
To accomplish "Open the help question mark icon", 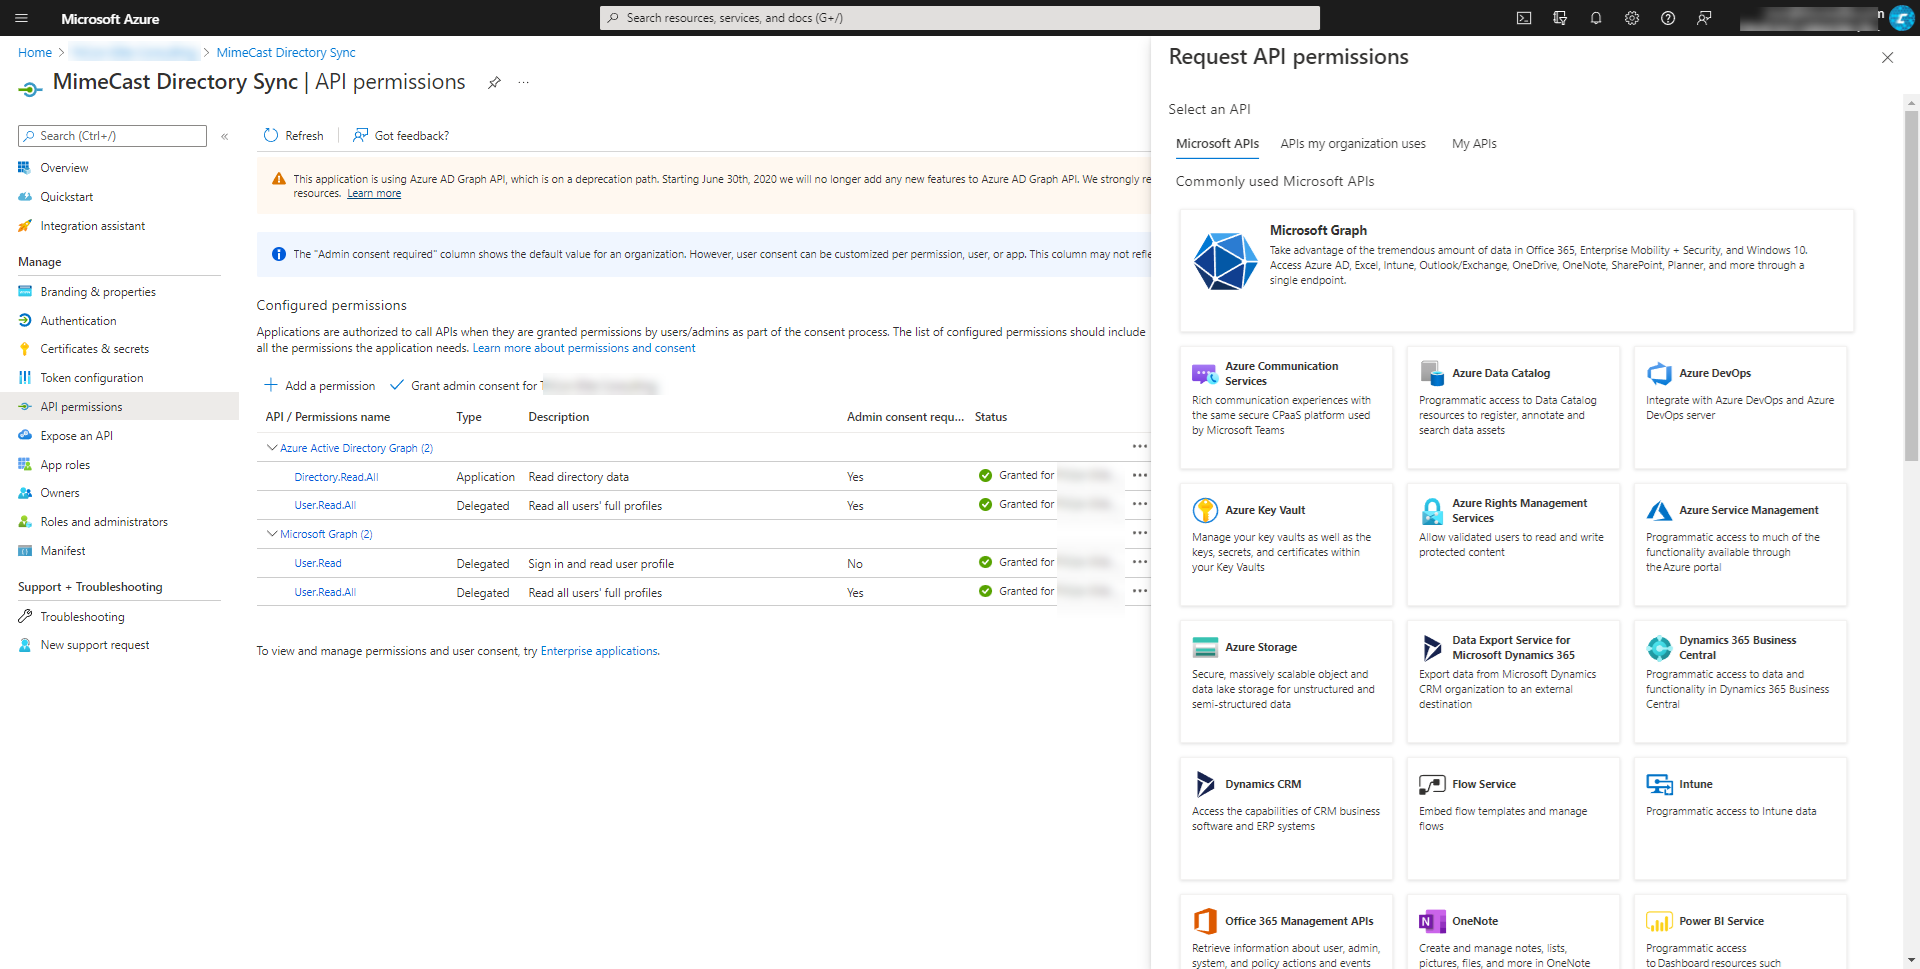I will coord(1668,18).
